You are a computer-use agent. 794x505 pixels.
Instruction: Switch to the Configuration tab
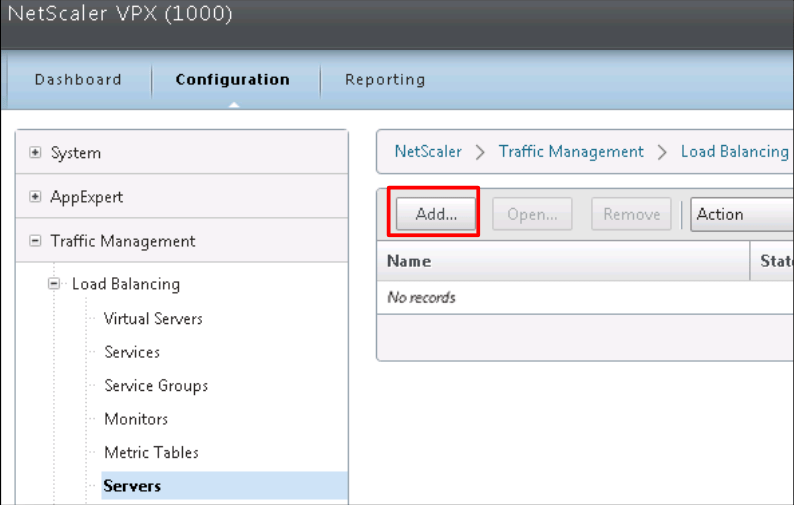click(232, 80)
